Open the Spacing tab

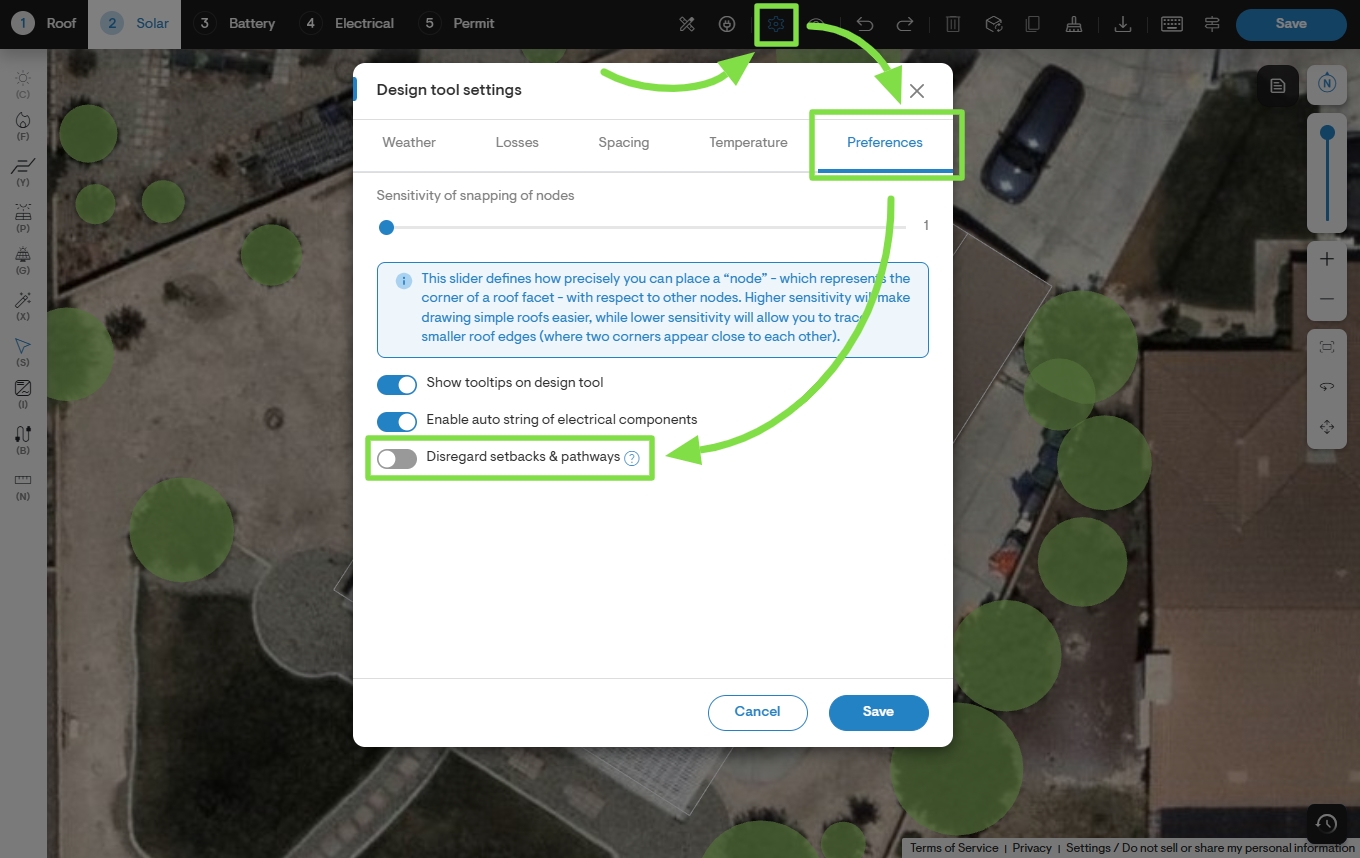click(624, 142)
